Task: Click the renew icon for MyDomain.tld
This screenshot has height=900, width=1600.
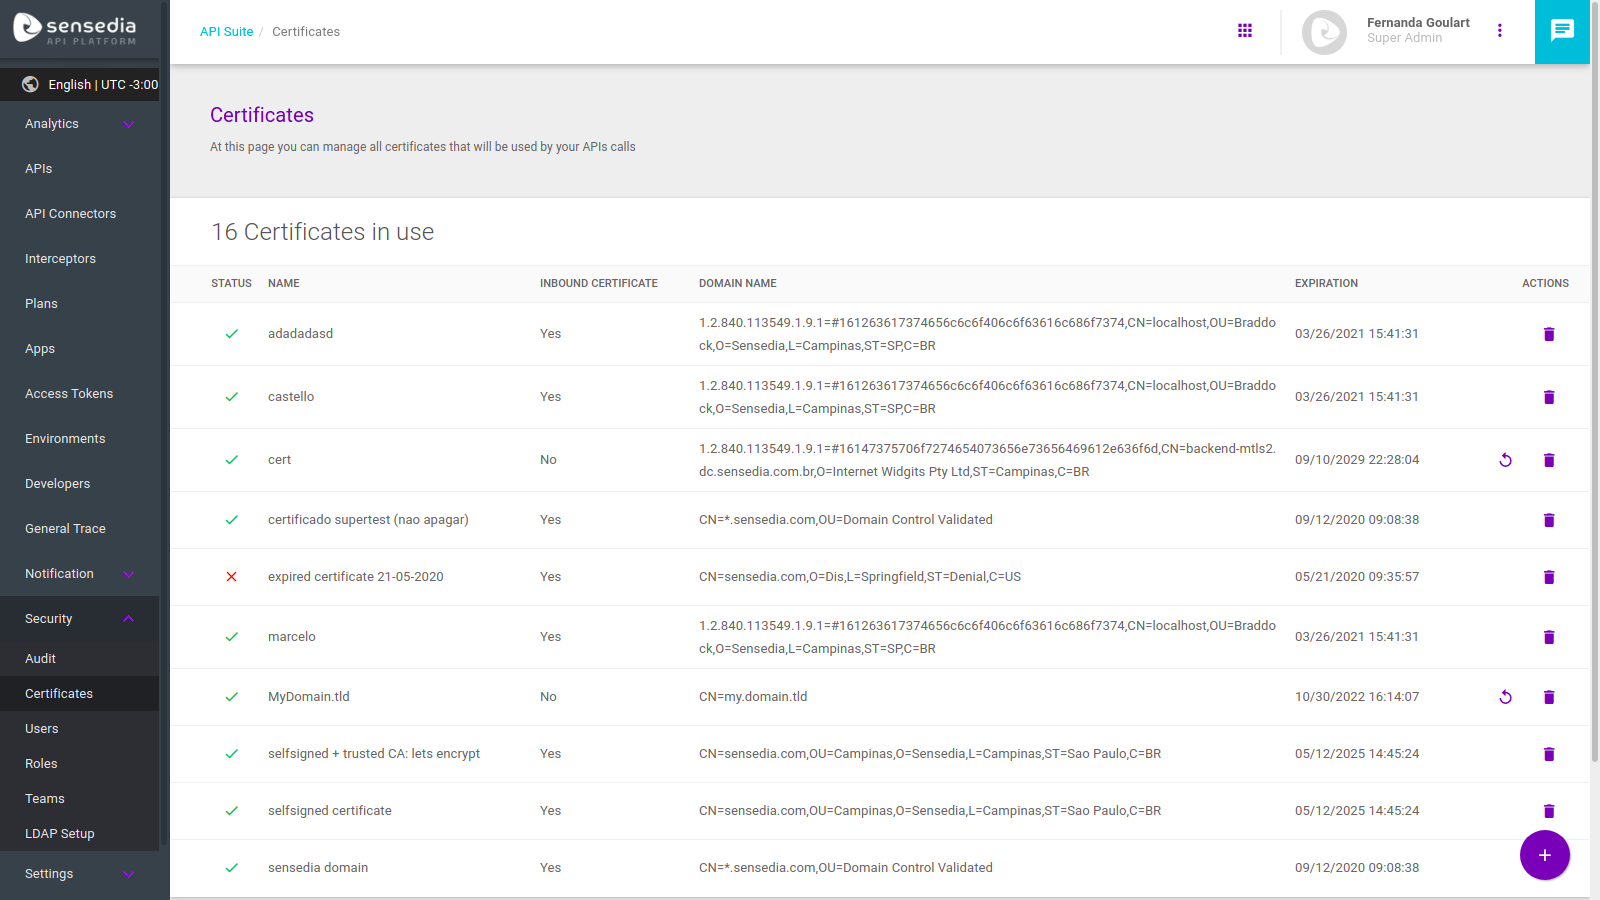Action: click(x=1505, y=697)
